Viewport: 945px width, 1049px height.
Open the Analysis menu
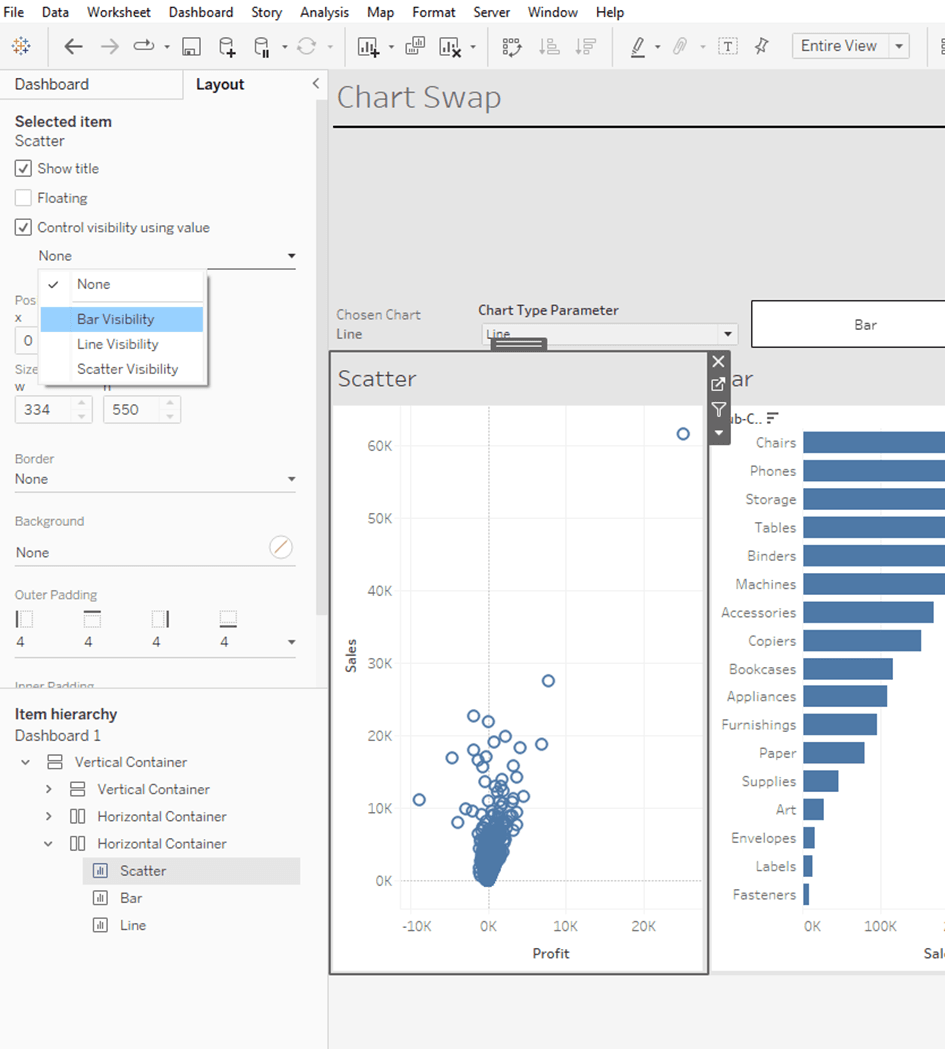coord(324,12)
